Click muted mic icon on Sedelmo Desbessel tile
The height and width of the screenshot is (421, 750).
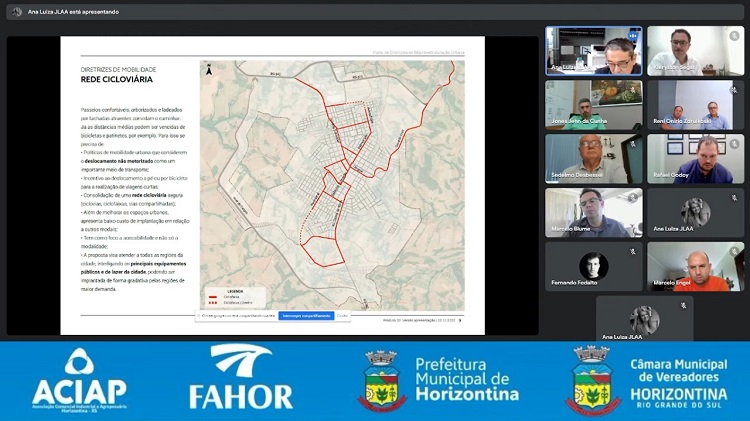pyautogui.click(x=634, y=142)
